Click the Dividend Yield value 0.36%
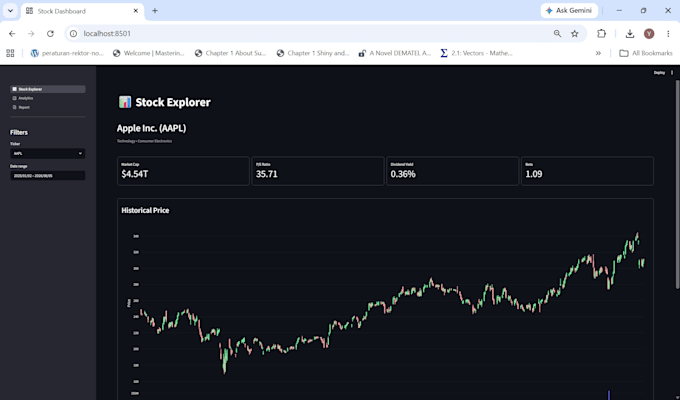 (403, 174)
